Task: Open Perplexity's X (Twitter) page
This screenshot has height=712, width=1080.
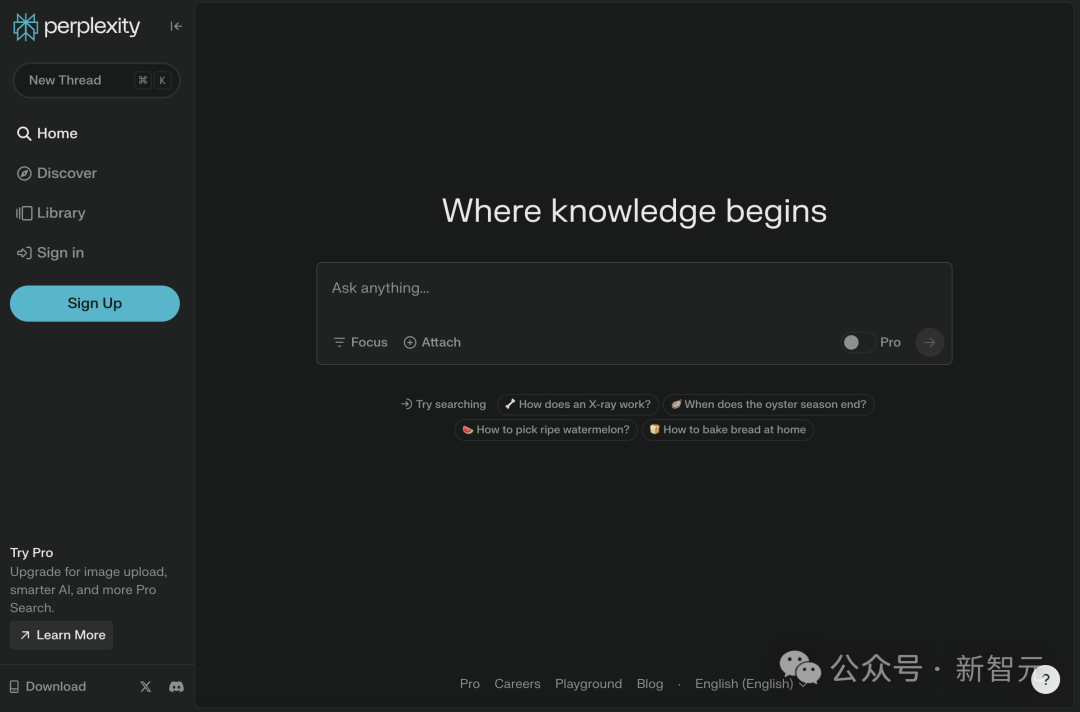Action: (x=146, y=687)
